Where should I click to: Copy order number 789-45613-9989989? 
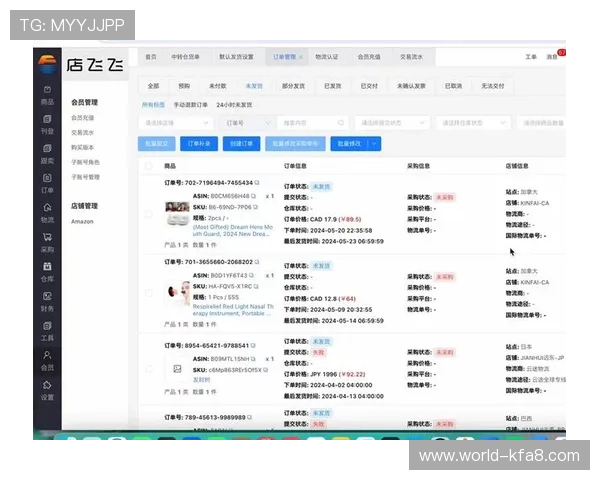click(x=249, y=417)
